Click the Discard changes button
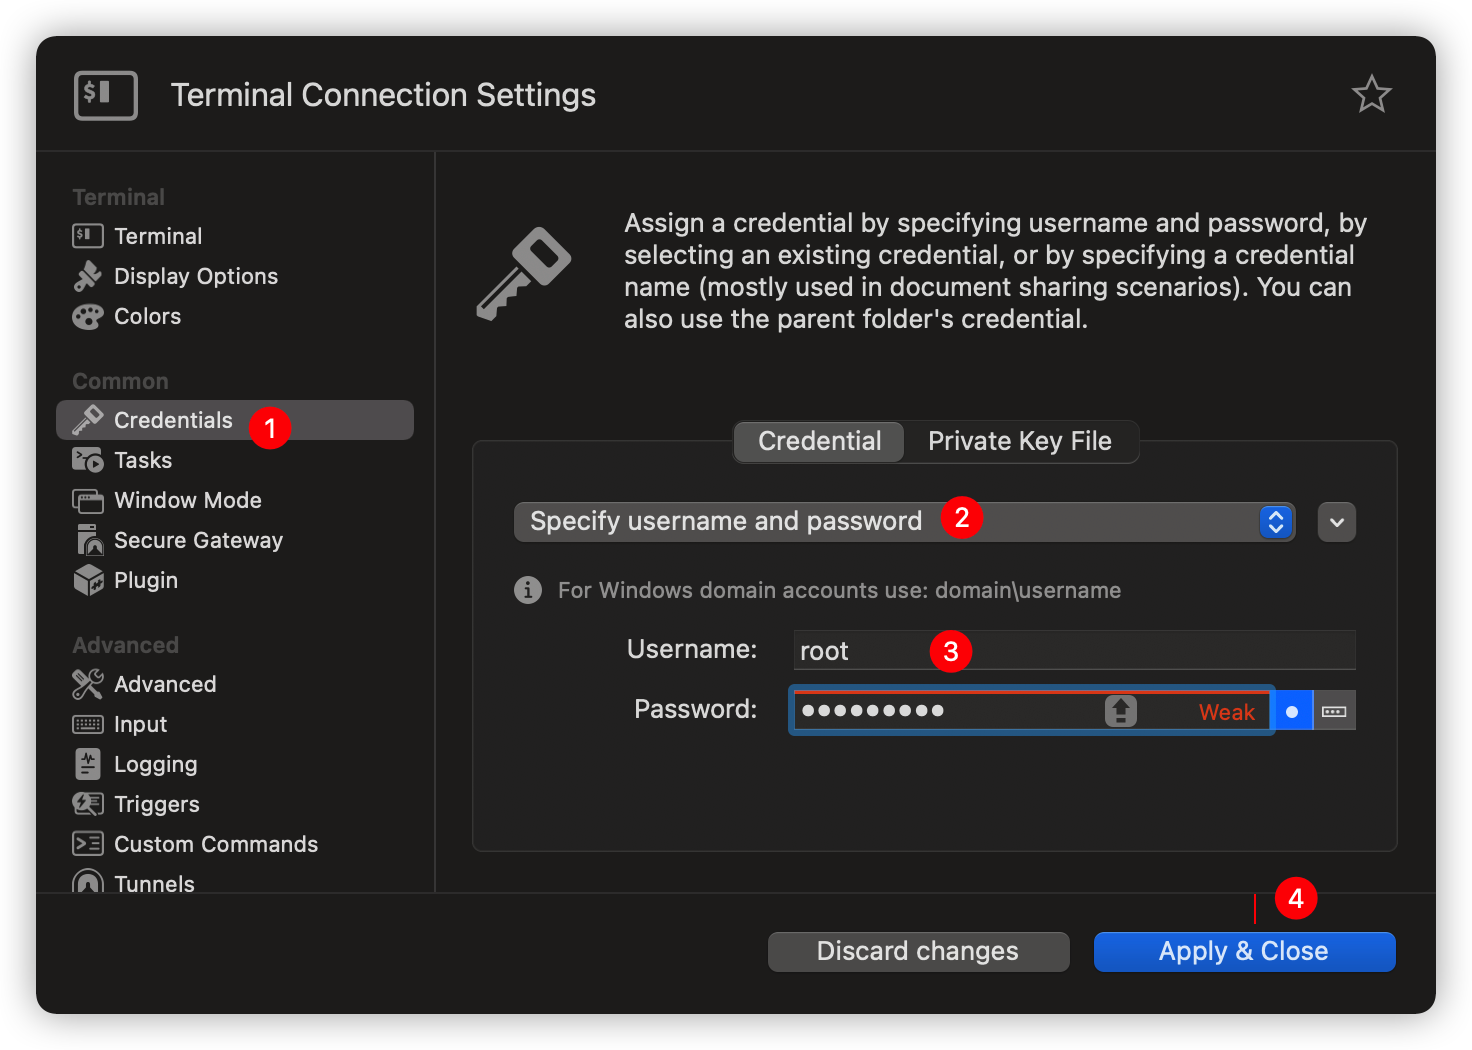The image size is (1472, 1050). [x=917, y=952]
